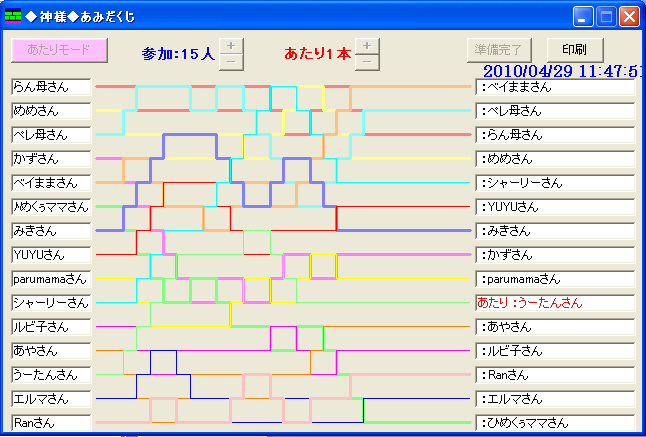Click the red あたり :うーたんさん result
Image resolution: width=646 pixels, height=437 pixels.
coord(555,303)
